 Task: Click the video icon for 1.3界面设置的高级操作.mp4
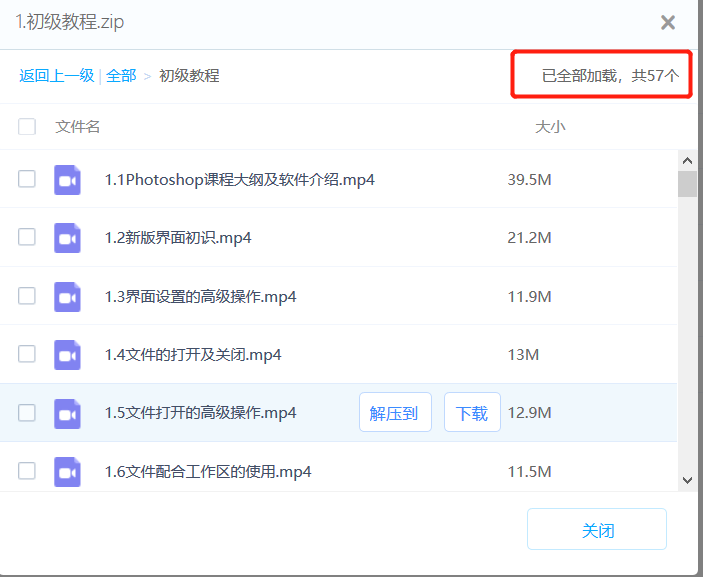coord(67,296)
